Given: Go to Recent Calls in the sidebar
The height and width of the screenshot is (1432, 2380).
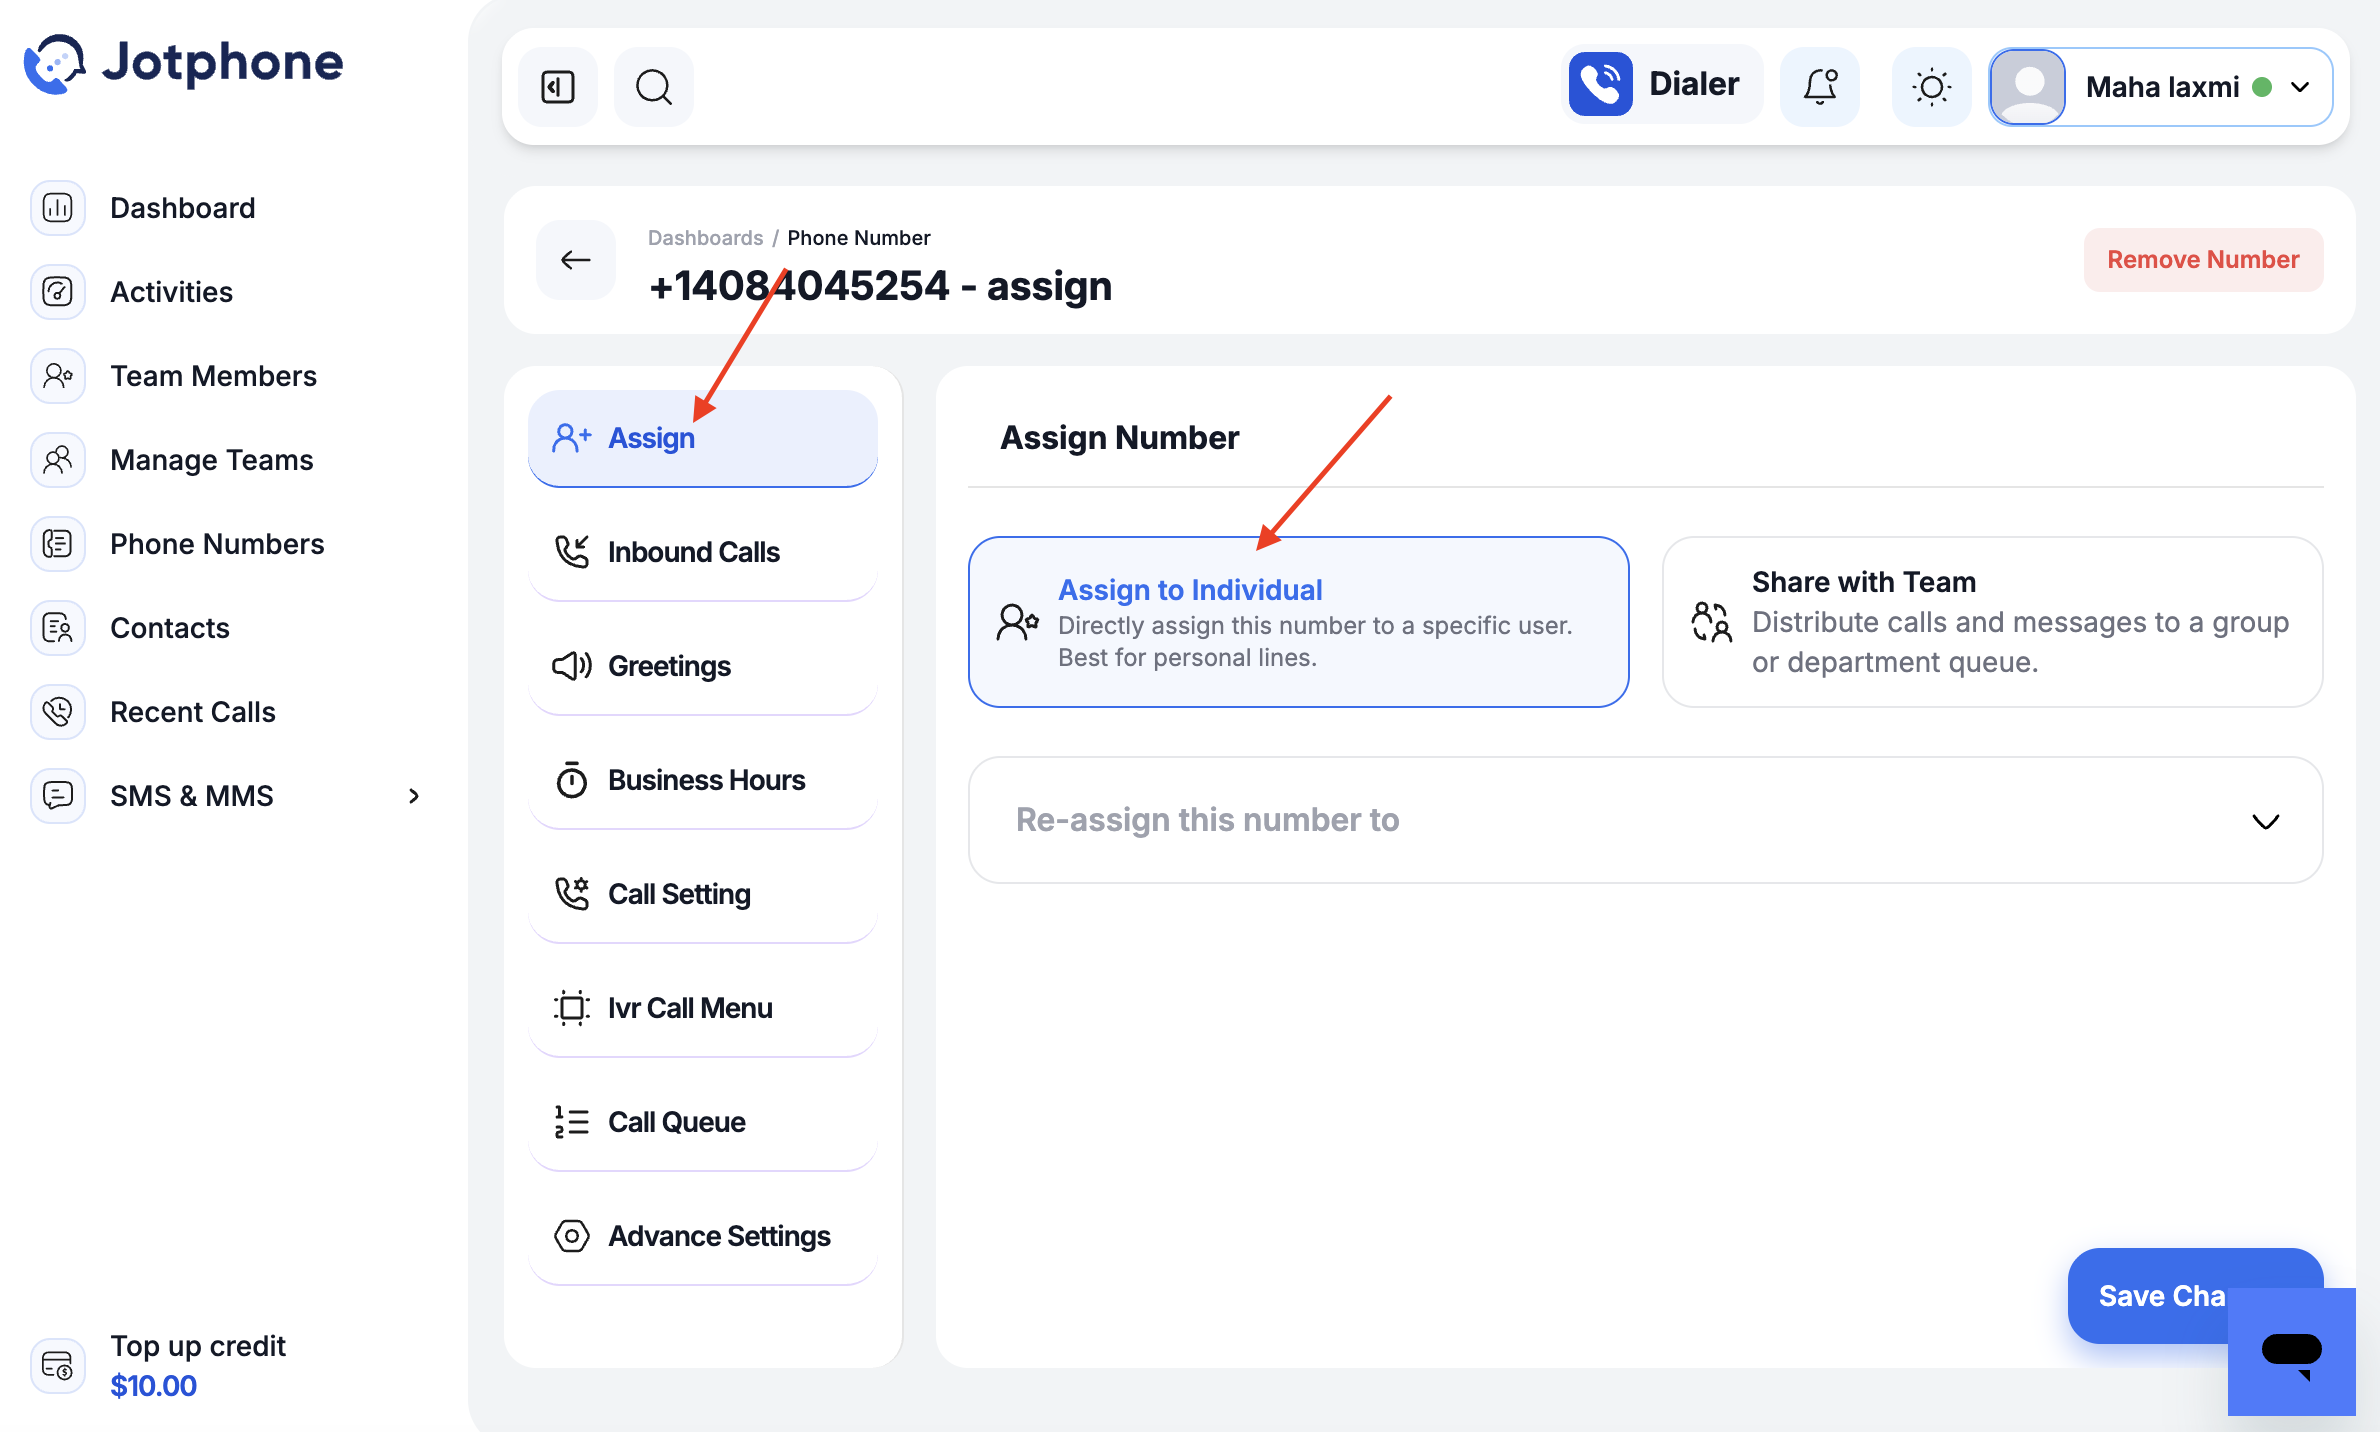Looking at the screenshot, I should (193, 712).
